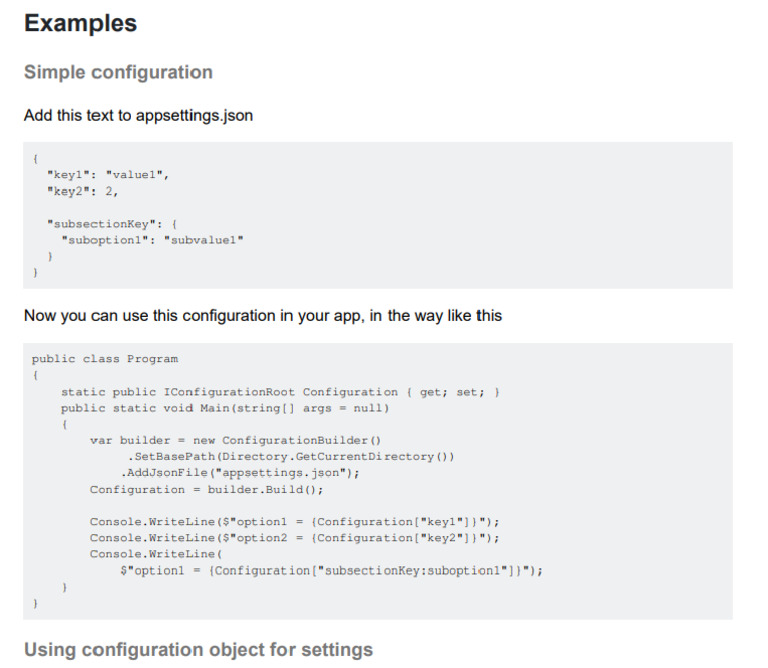
Task: Click the opening brace of the JSON block
Action: (35, 158)
